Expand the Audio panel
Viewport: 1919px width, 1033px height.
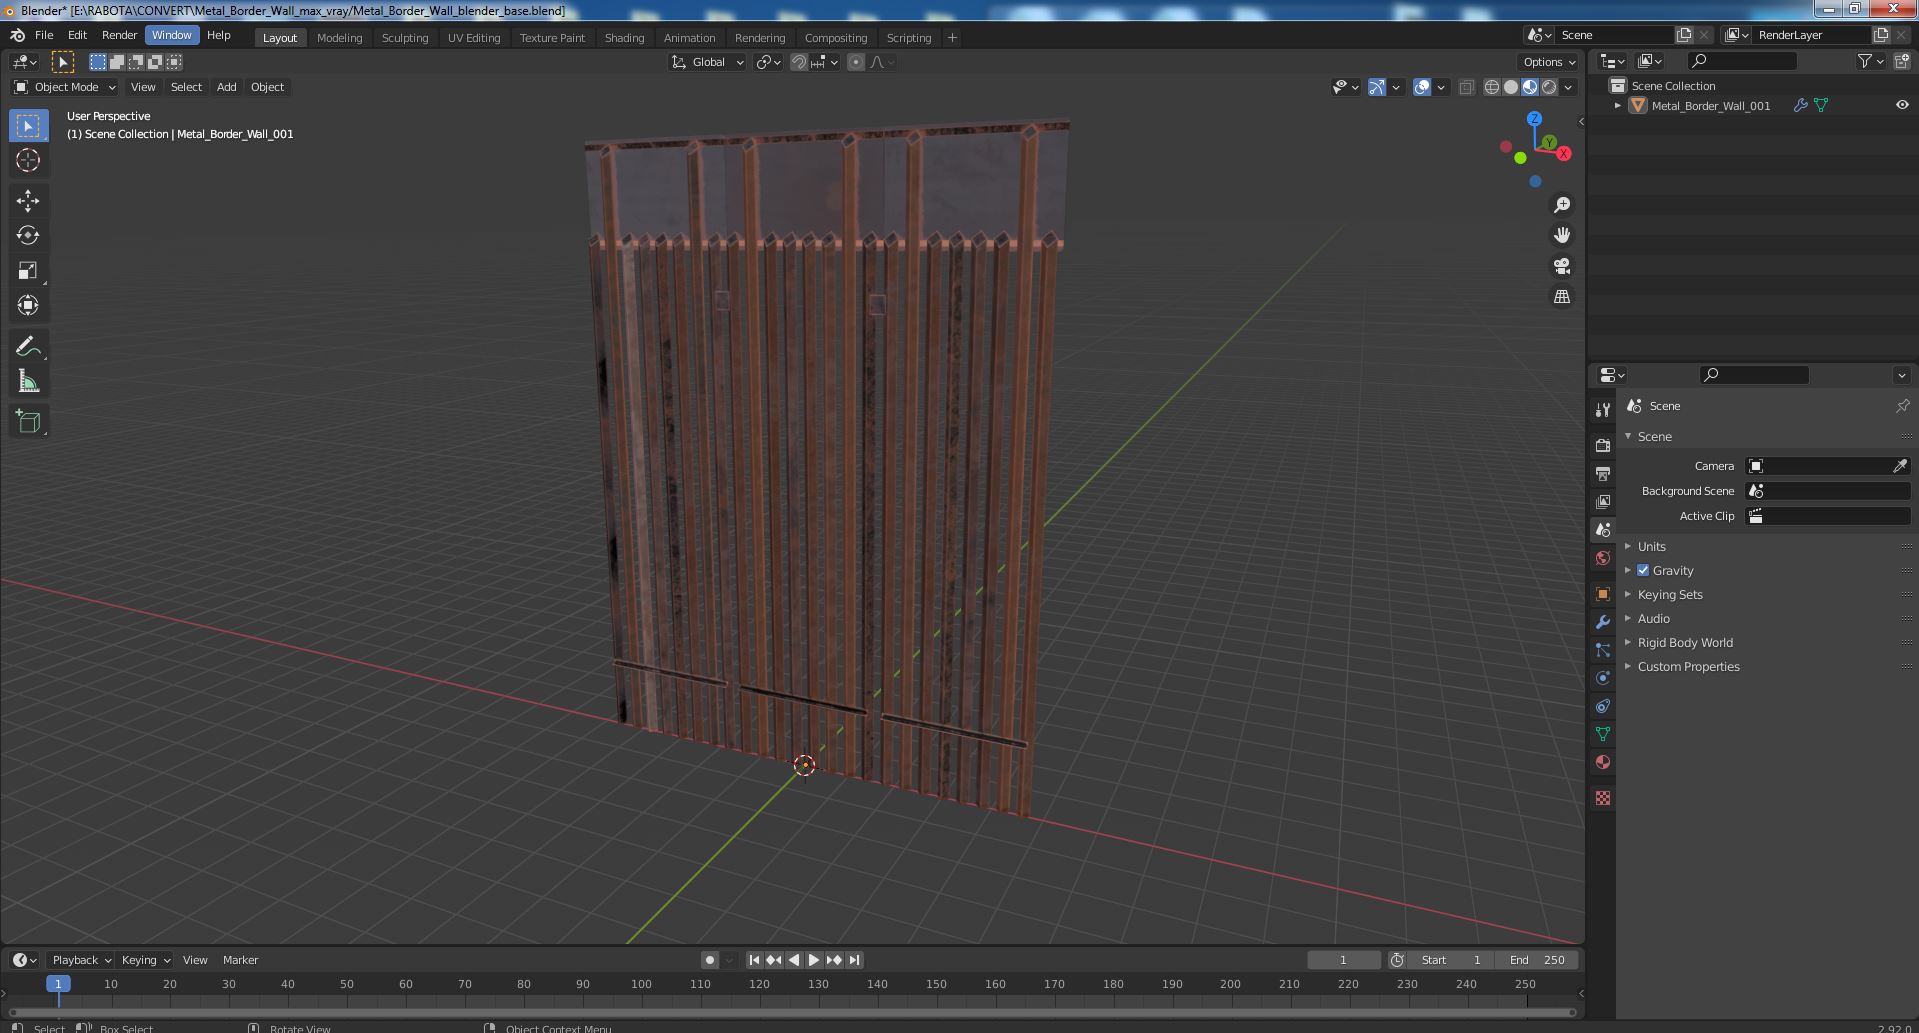1653,618
